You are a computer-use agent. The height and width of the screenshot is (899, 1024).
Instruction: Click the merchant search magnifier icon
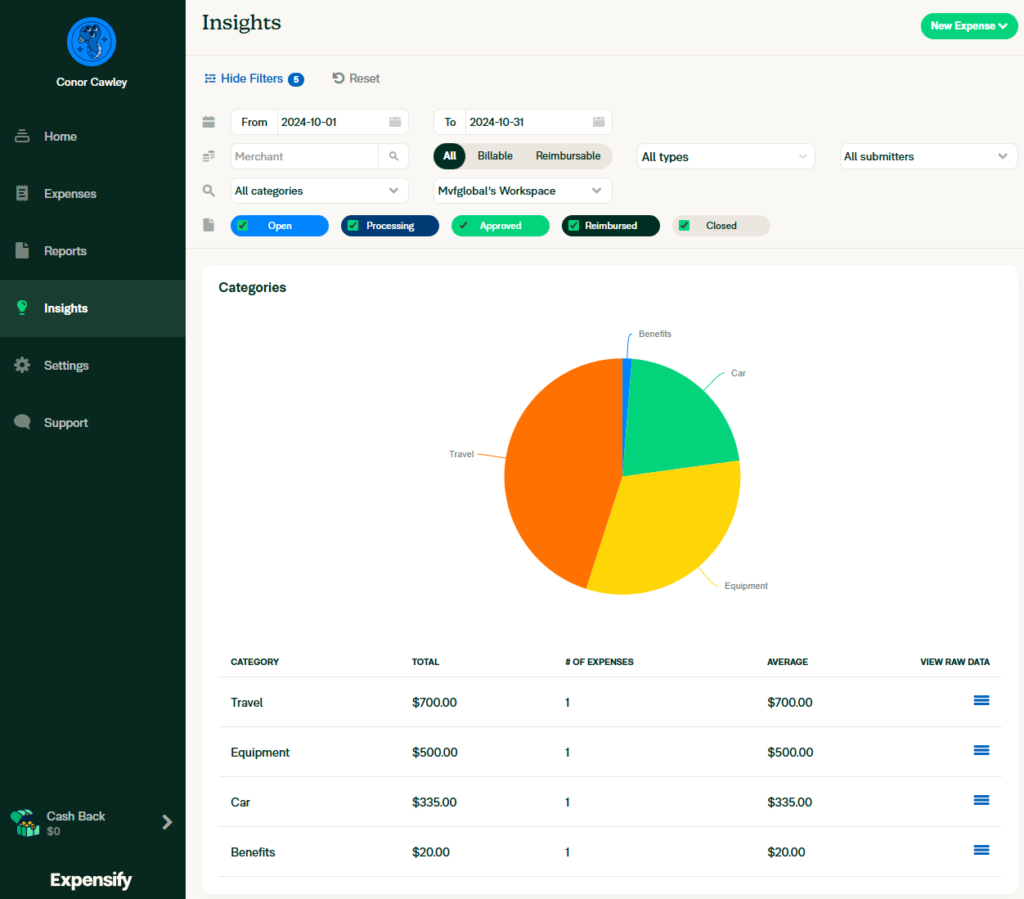tap(393, 156)
